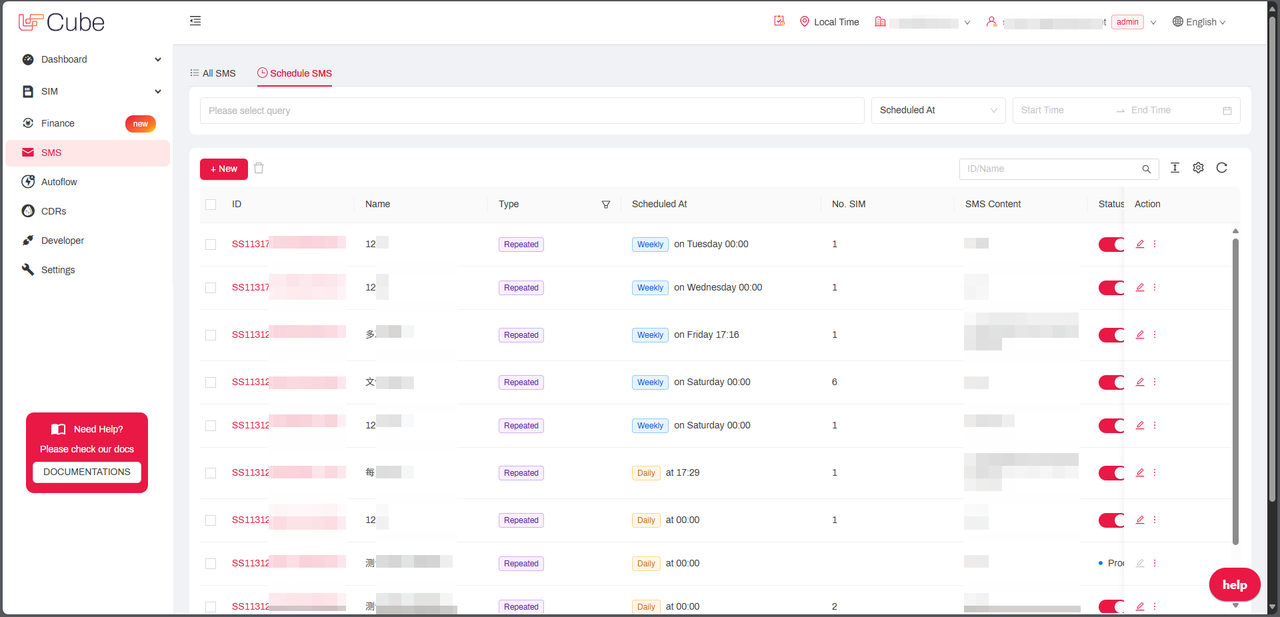Open Autoflow in the sidebar
The image size is (1280, 617).
[x=59, y=182]
